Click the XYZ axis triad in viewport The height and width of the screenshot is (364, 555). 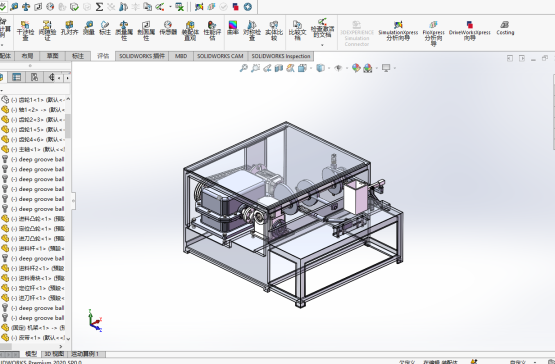pyautogui.click(x=95, y=321)
